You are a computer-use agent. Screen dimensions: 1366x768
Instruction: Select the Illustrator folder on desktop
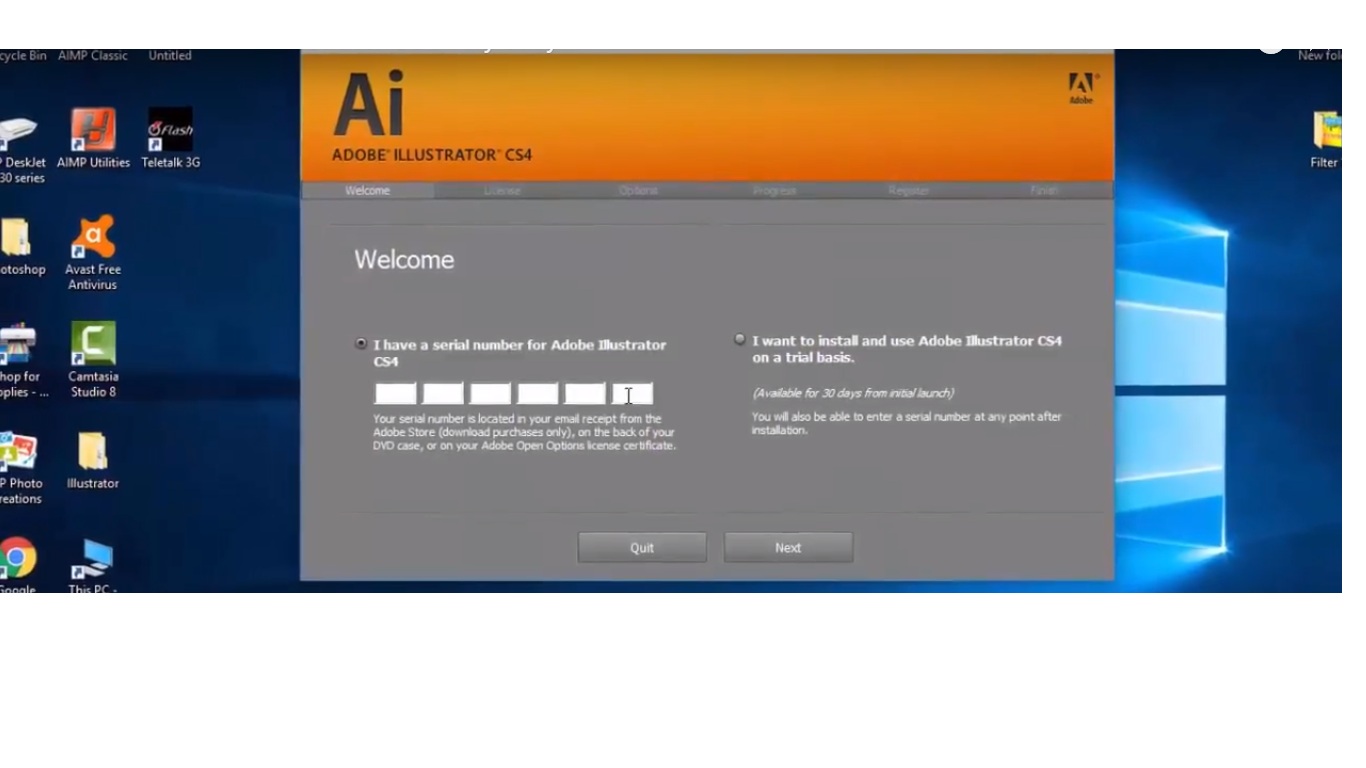click(x=93, y=453)
